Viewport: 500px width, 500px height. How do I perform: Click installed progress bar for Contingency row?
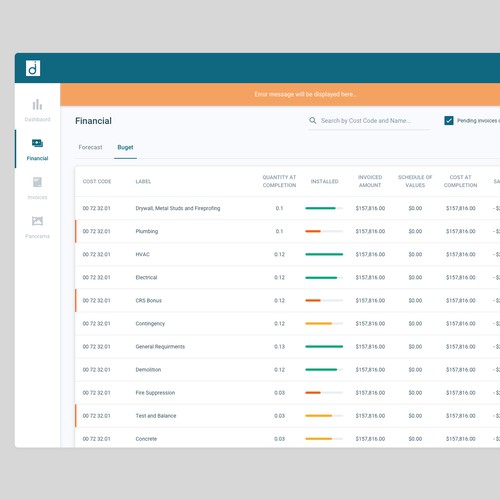coord(324,324)
